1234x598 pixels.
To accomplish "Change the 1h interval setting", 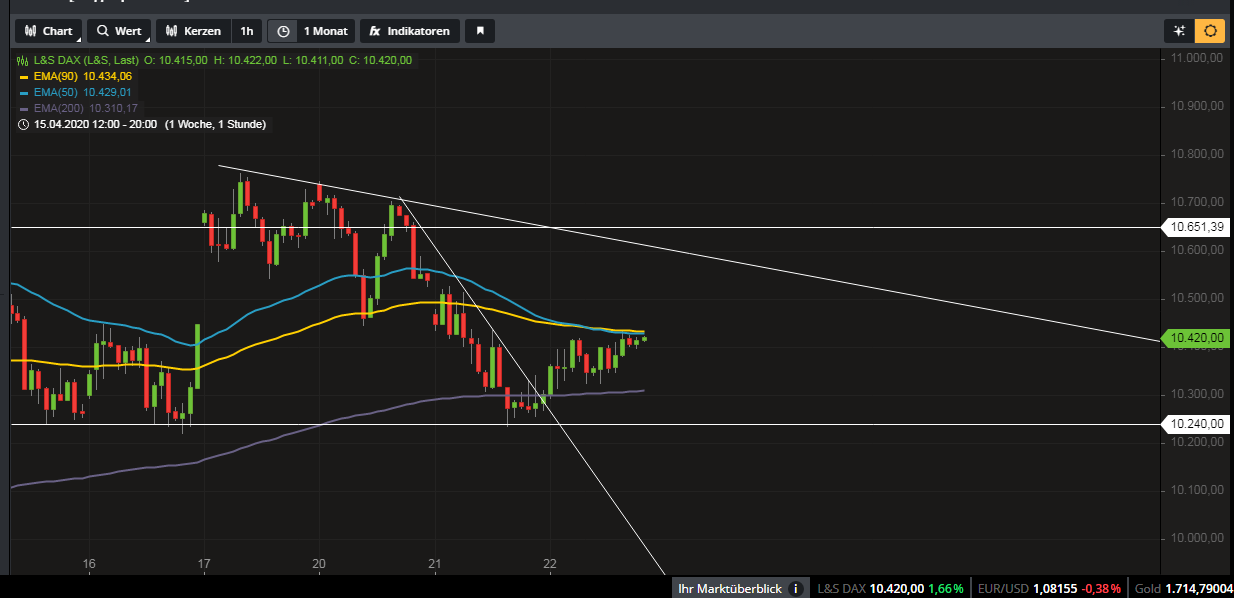I will [247, 31].
